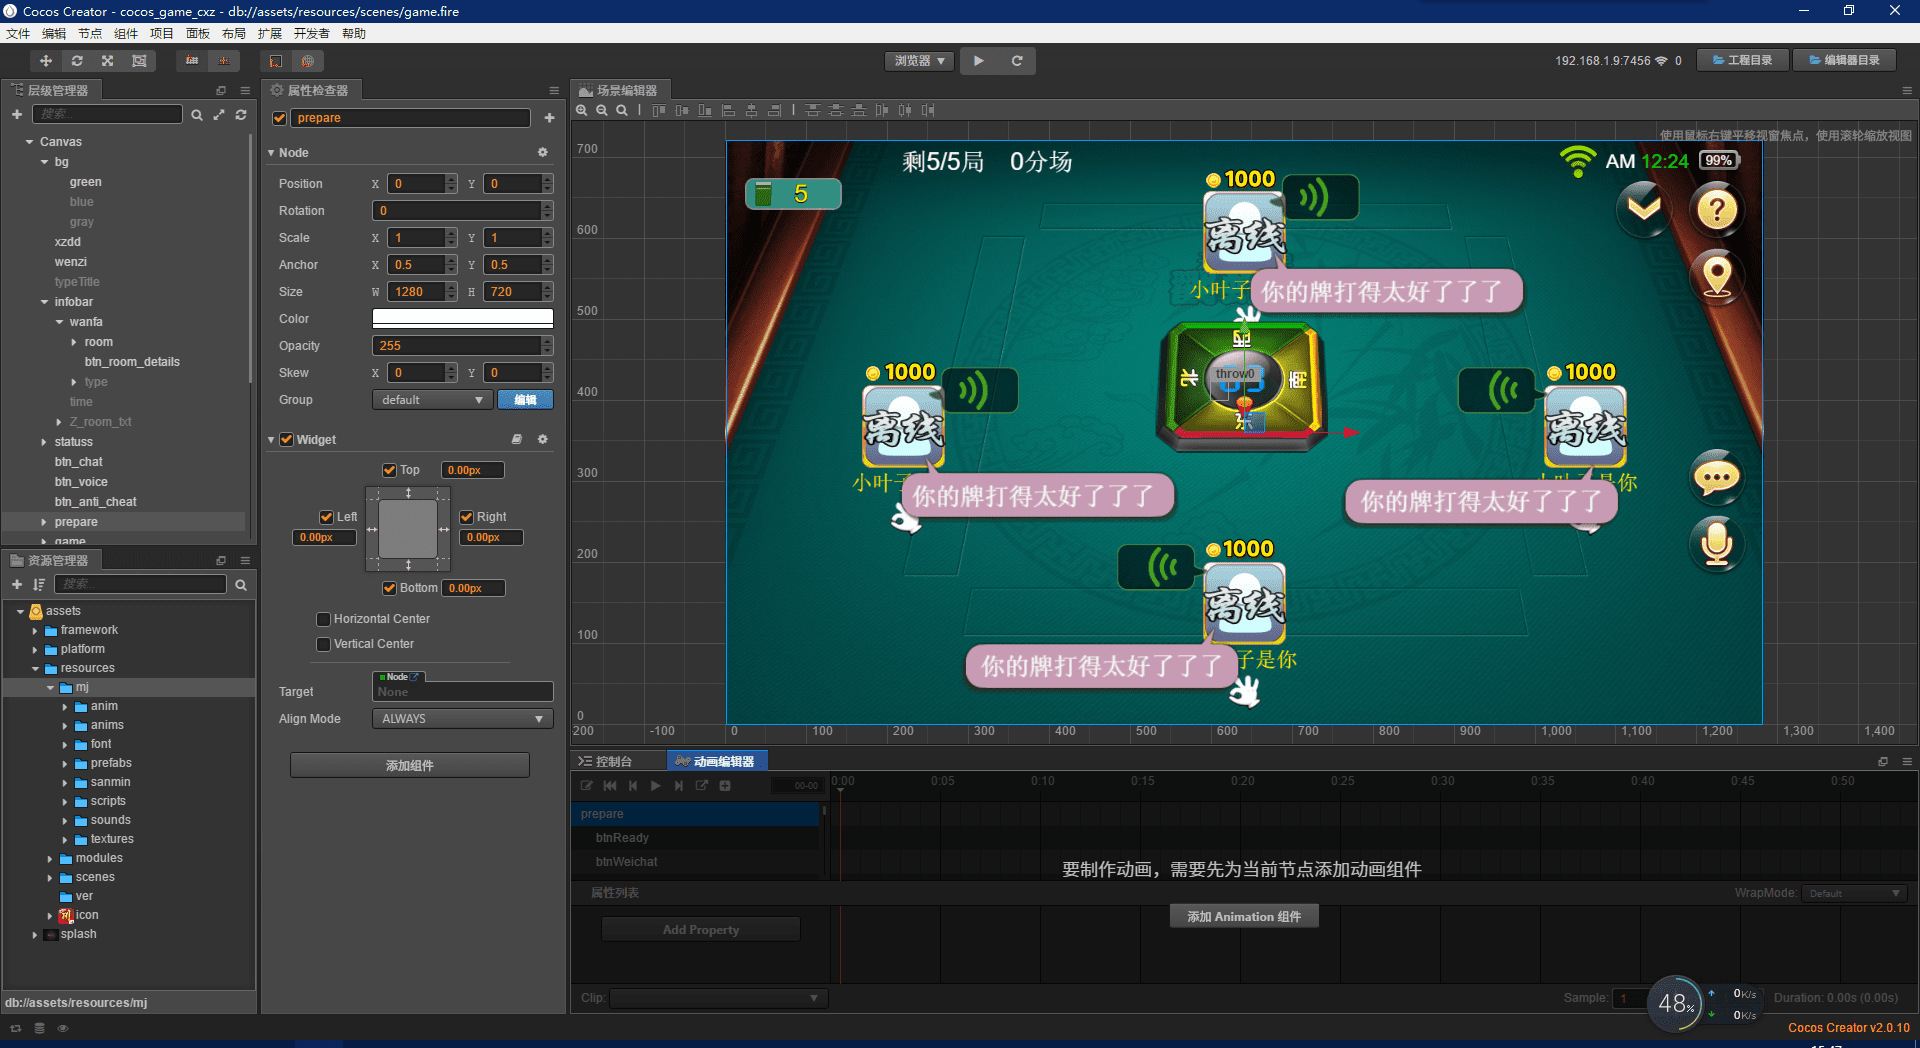Click align bottom edges icon
Screen dimensions: 1920x1048
pos(705,111)
